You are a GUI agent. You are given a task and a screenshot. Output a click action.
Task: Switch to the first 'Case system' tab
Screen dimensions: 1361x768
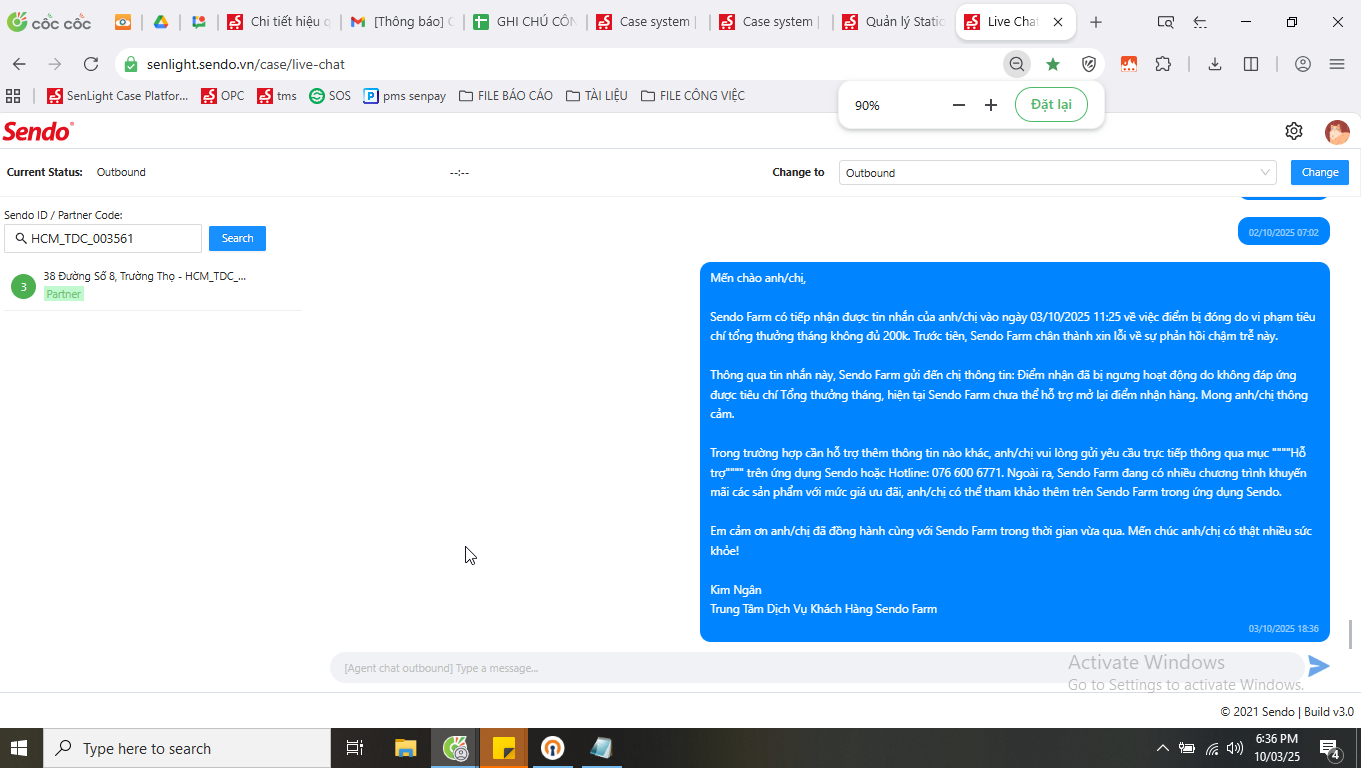648,22
